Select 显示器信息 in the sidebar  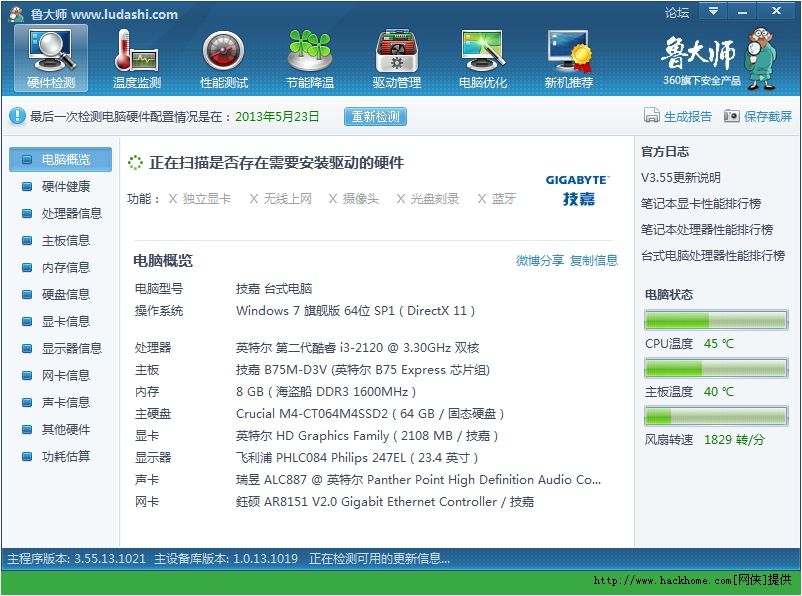[60, 349]
